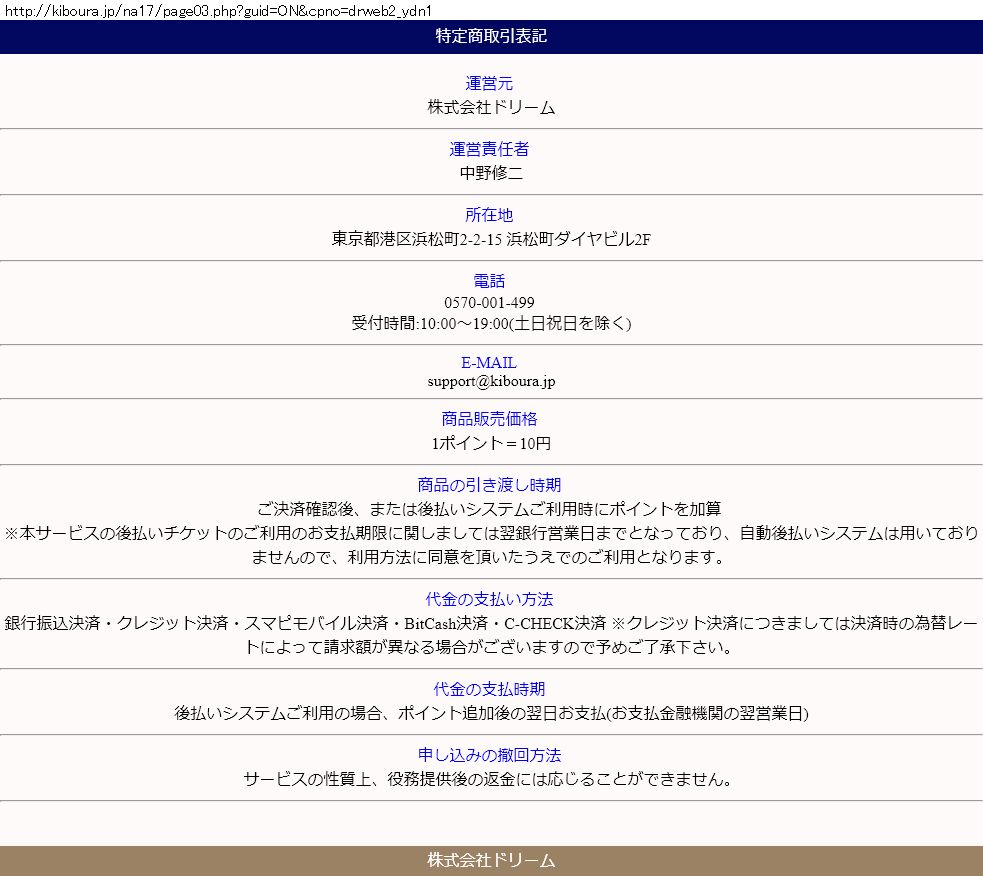Viewport: 983px width, 876px height.
Task: Select the E-MAIL heading
Action: coord(490,363)
